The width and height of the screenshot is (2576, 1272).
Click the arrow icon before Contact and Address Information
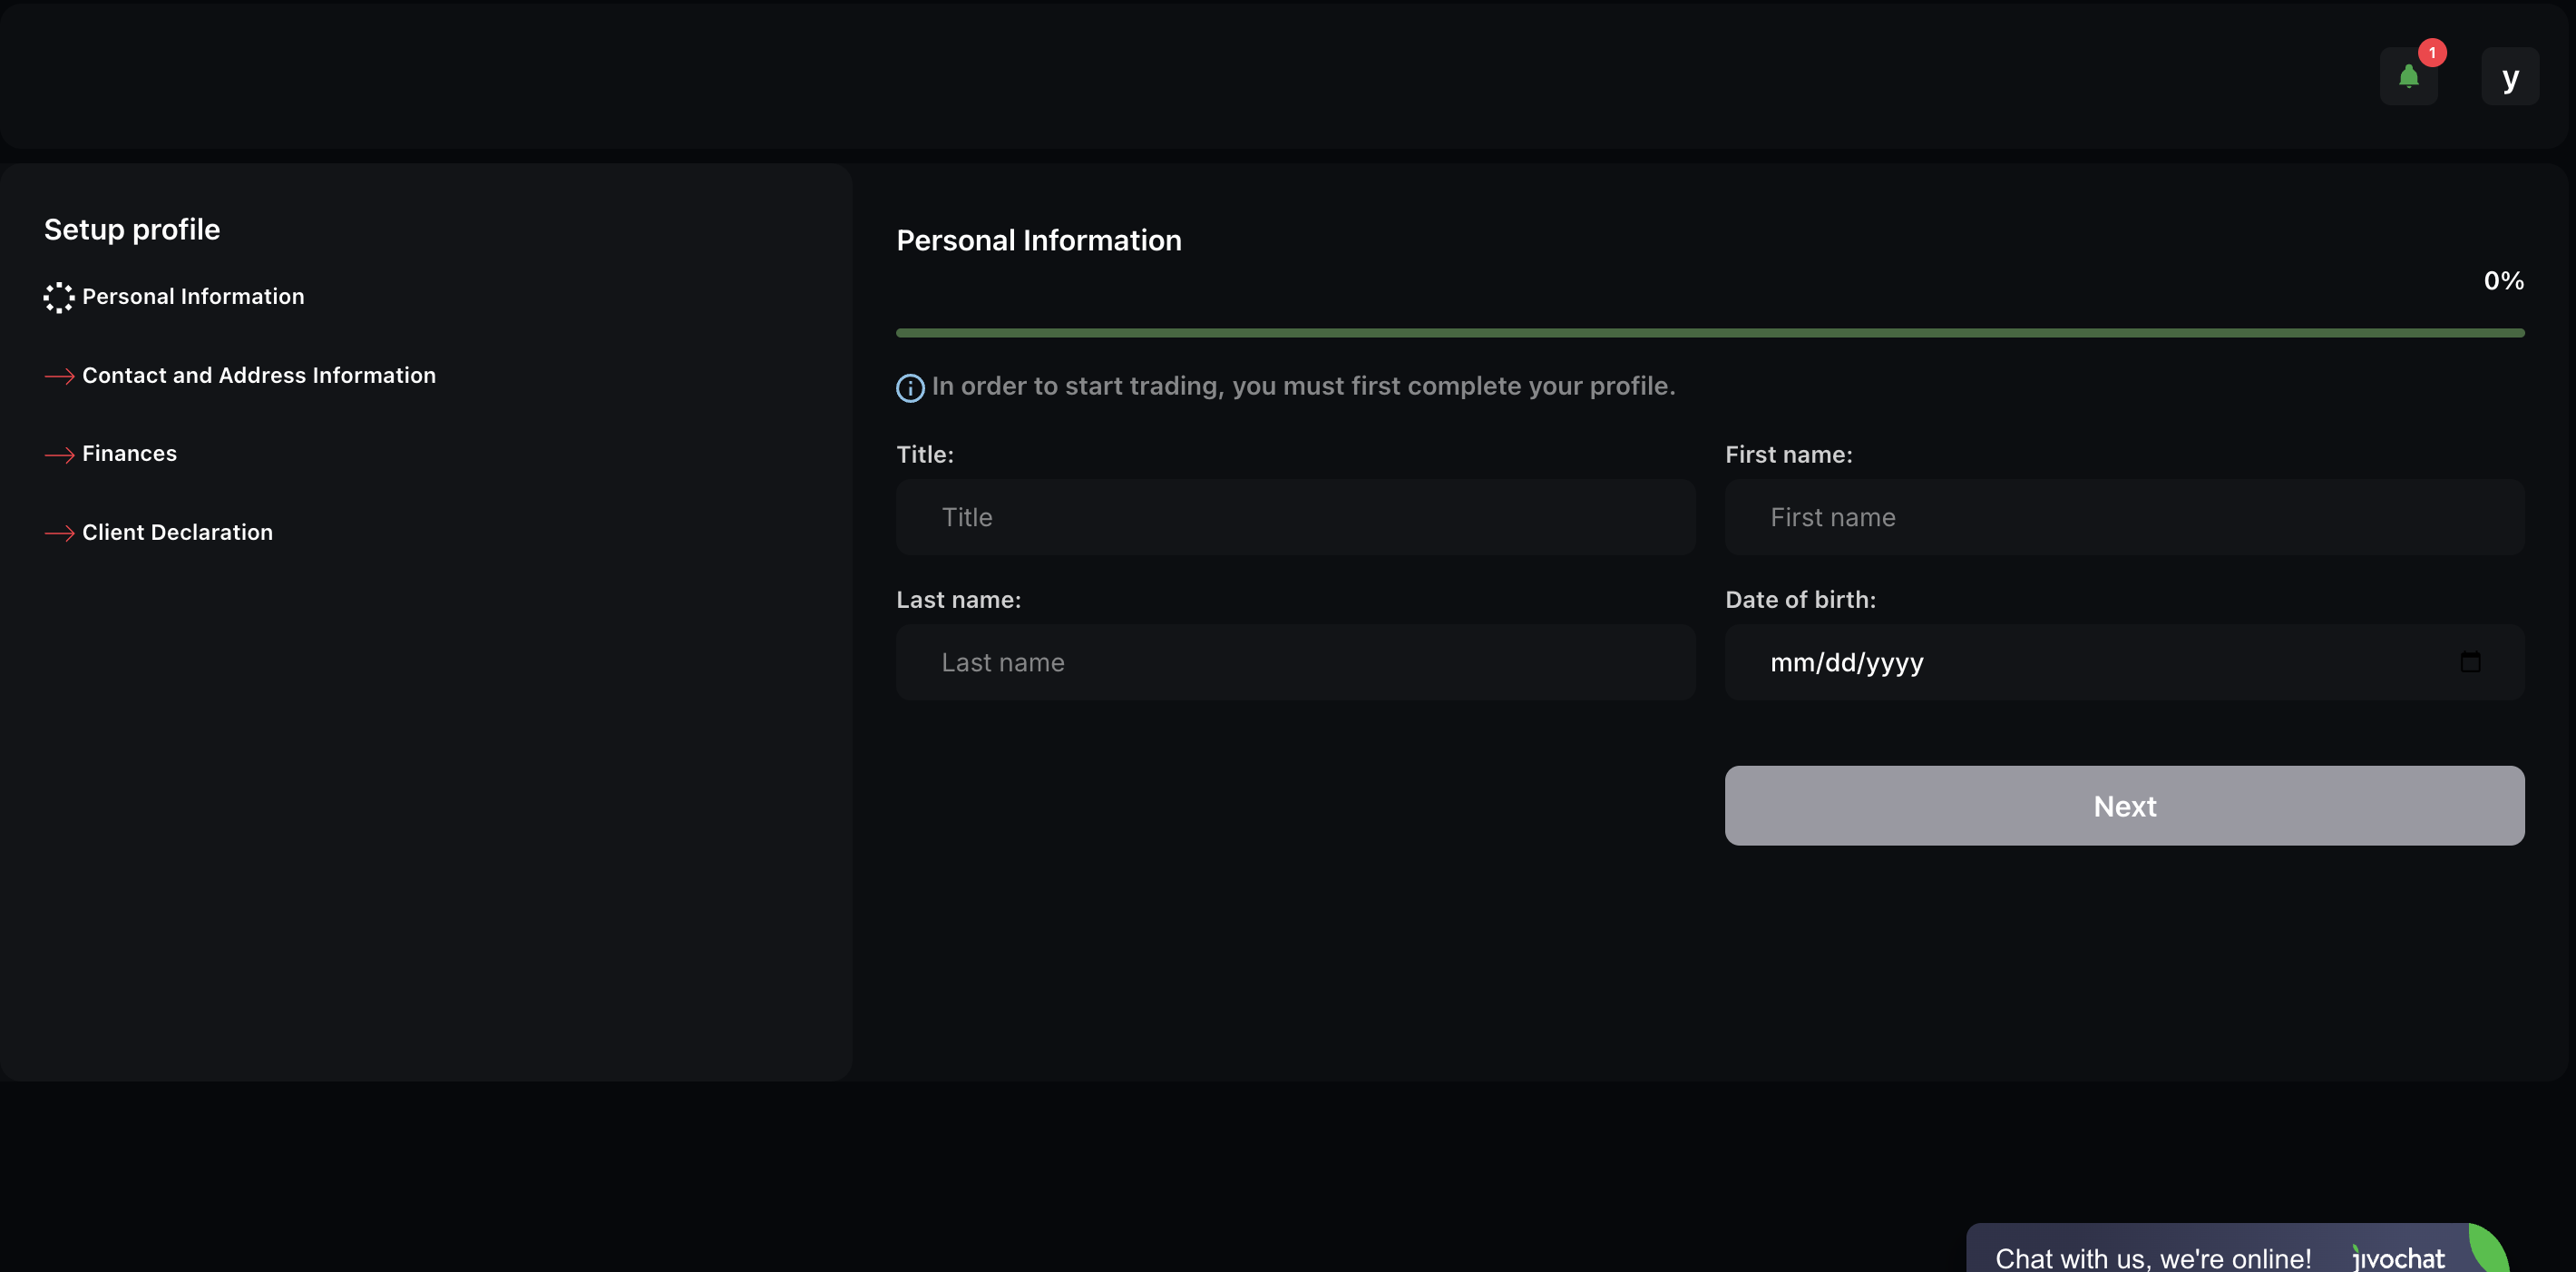pos(60,376)
